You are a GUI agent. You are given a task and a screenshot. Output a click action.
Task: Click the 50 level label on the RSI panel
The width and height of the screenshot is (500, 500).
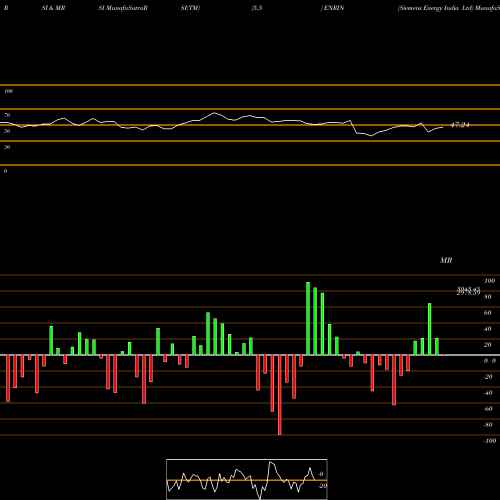[7, 131]
